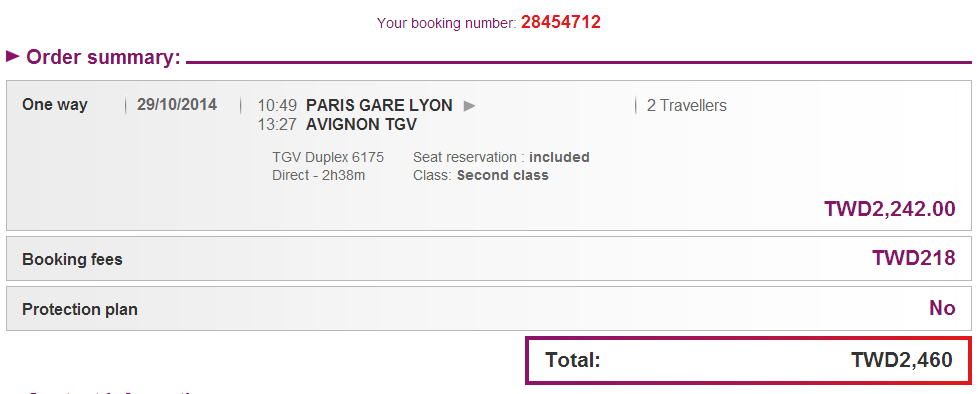Click the total amount TWD2,460

point(902,360)
